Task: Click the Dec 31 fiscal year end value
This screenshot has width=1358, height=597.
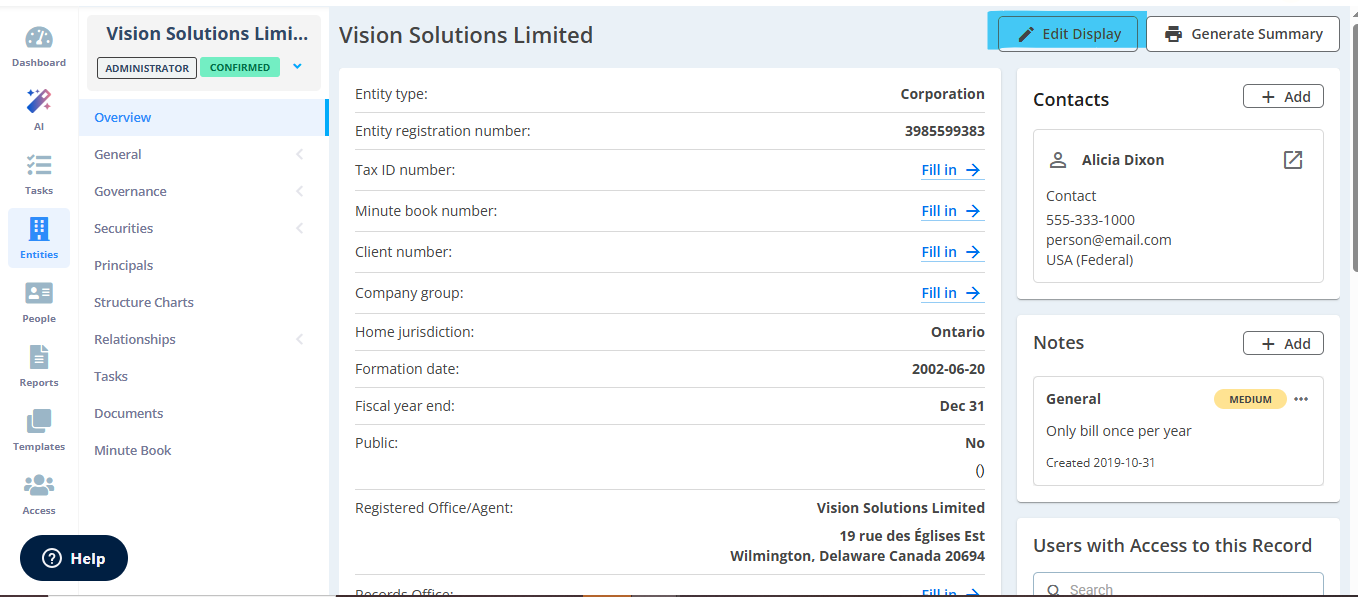Action: click(x=962, y=406)
